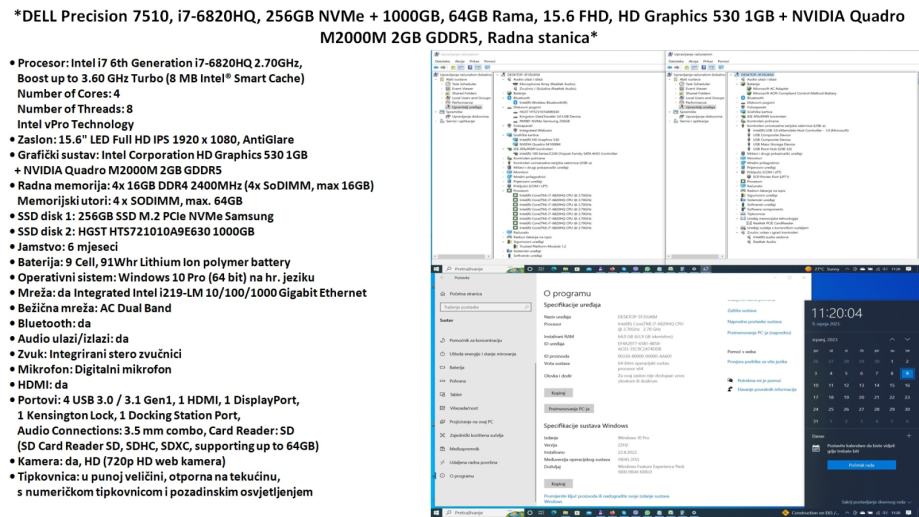The height and width of the screenshot is (517, 919).
Task: Select highlighted day 9 in calendar
Action: 907,373
